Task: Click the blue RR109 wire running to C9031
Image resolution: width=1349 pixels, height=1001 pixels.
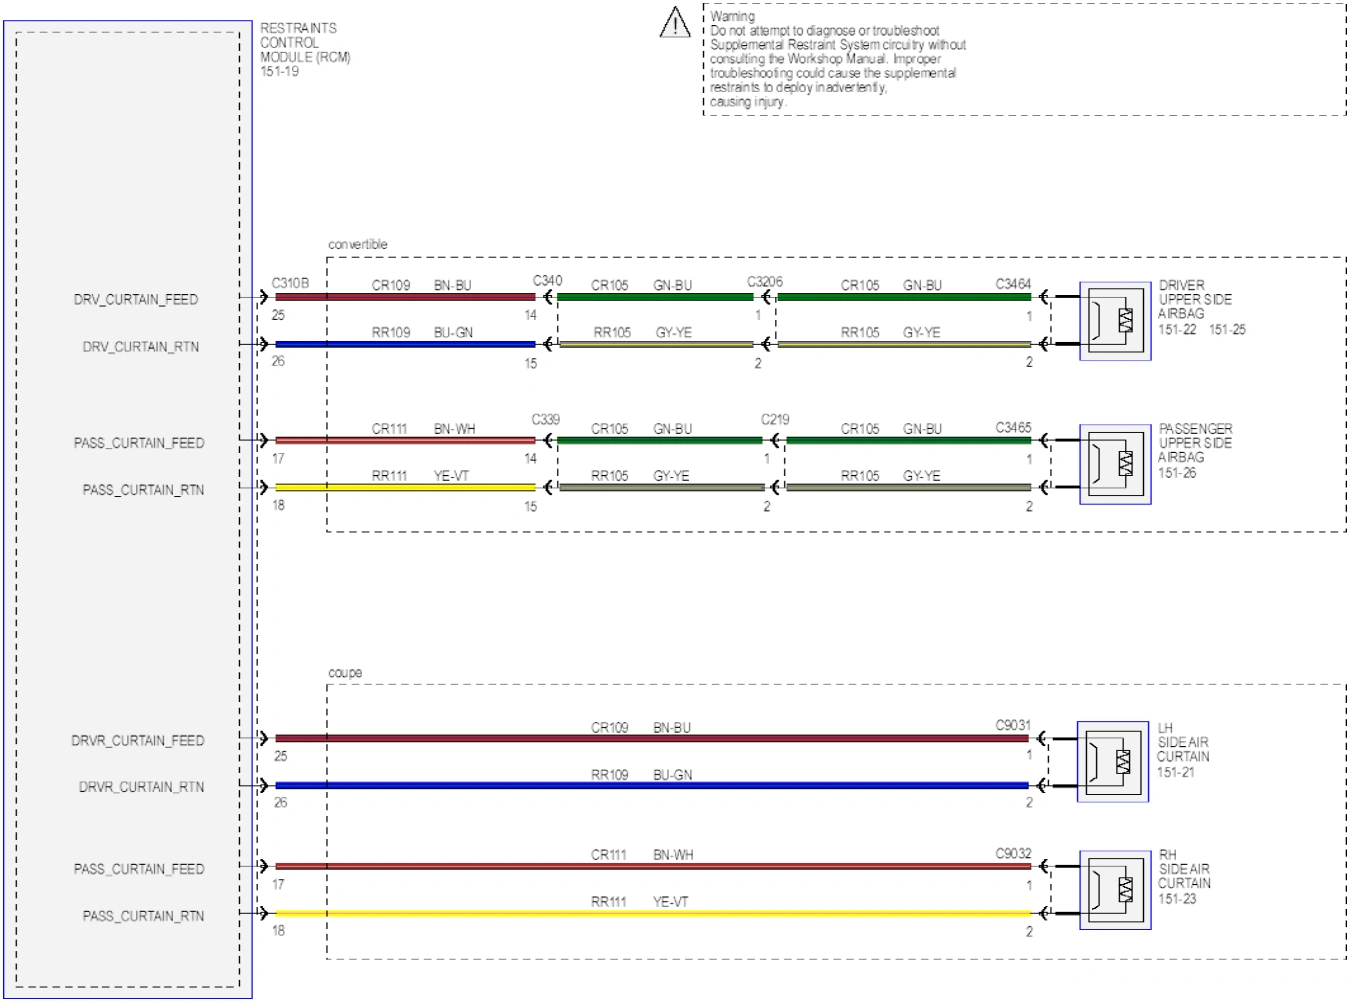Action: pos(653,786)
